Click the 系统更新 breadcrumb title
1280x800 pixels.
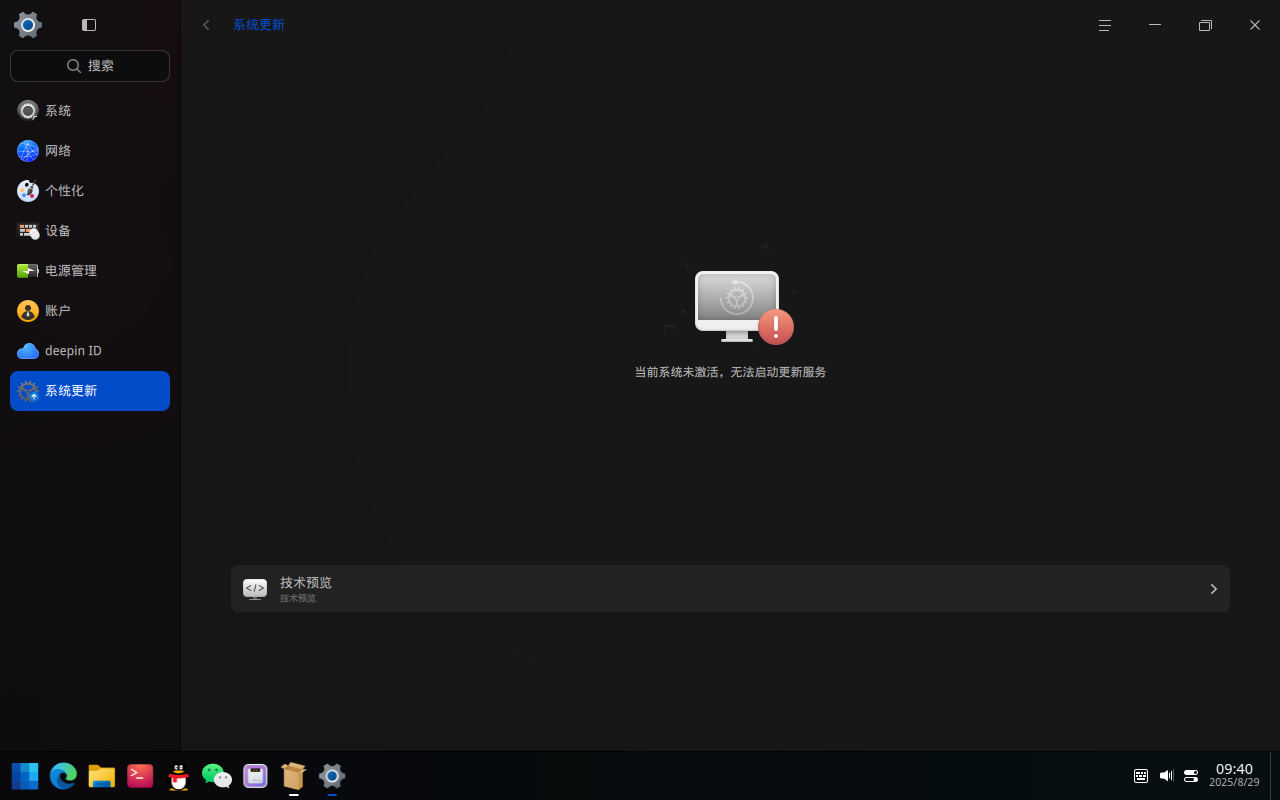pyautogui.click(x=259, y=25)
